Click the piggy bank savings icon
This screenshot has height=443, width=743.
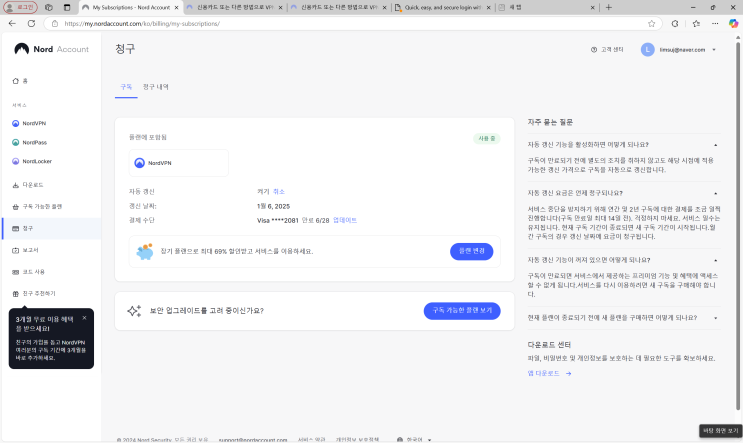(145, 252)
